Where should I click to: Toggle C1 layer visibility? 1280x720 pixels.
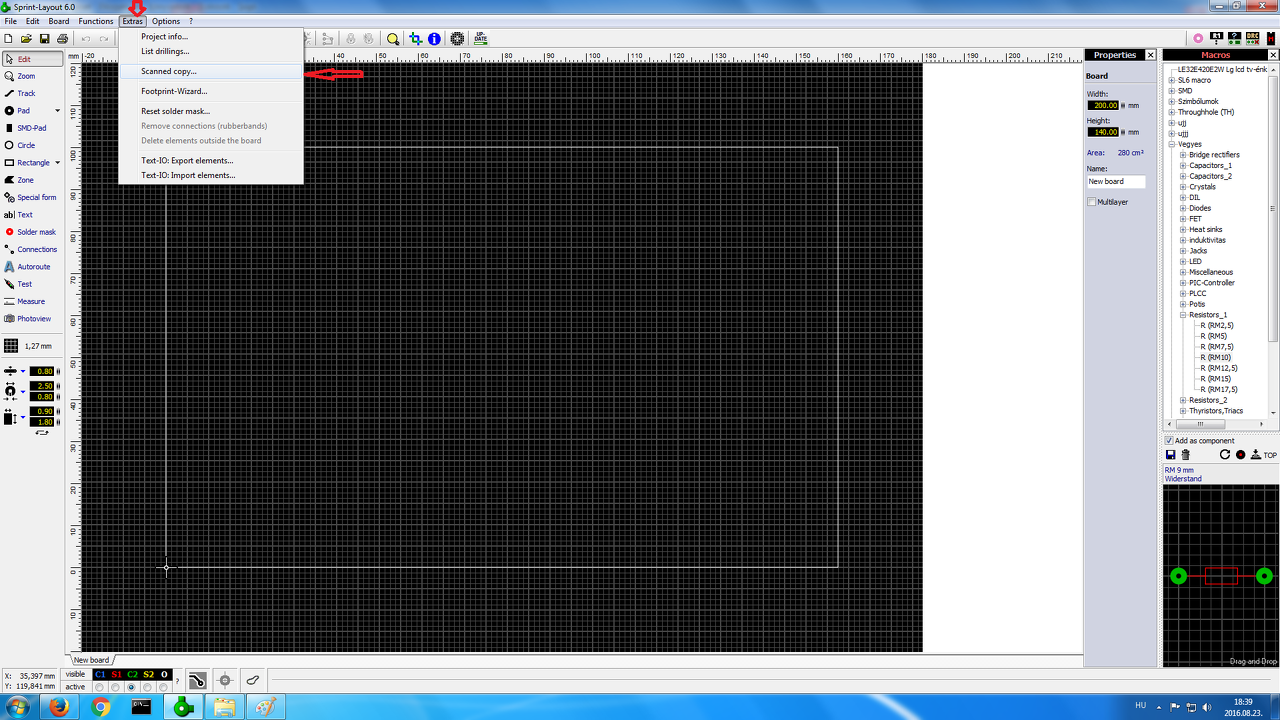pyautogui.click(x=100, y=675)
